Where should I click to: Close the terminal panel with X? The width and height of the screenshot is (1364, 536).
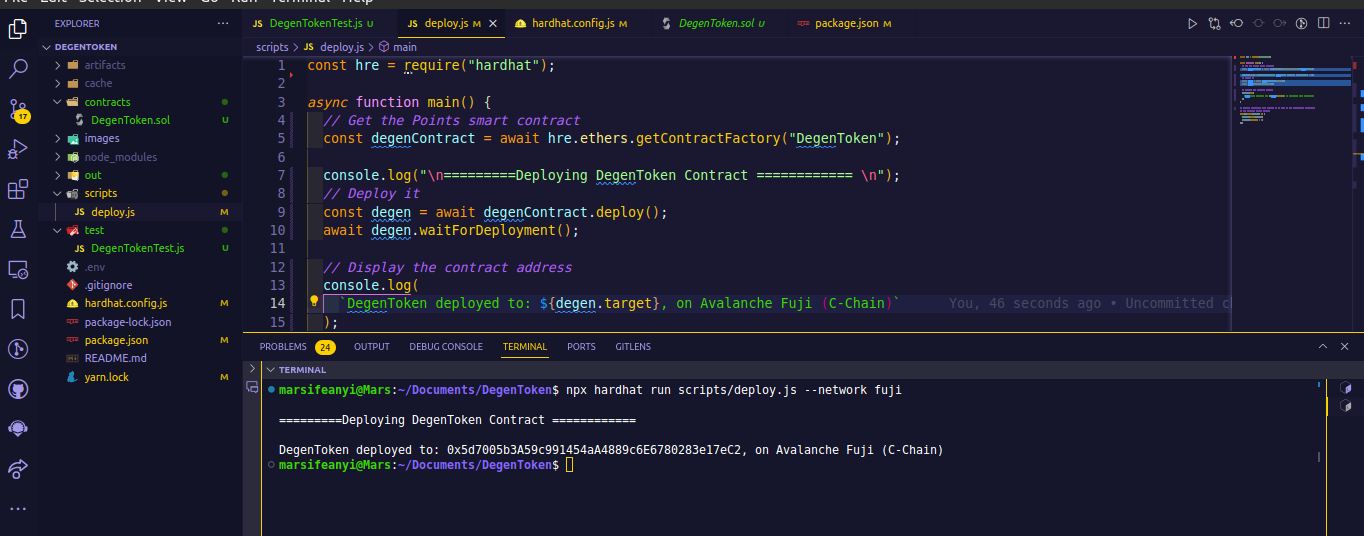1346,346
